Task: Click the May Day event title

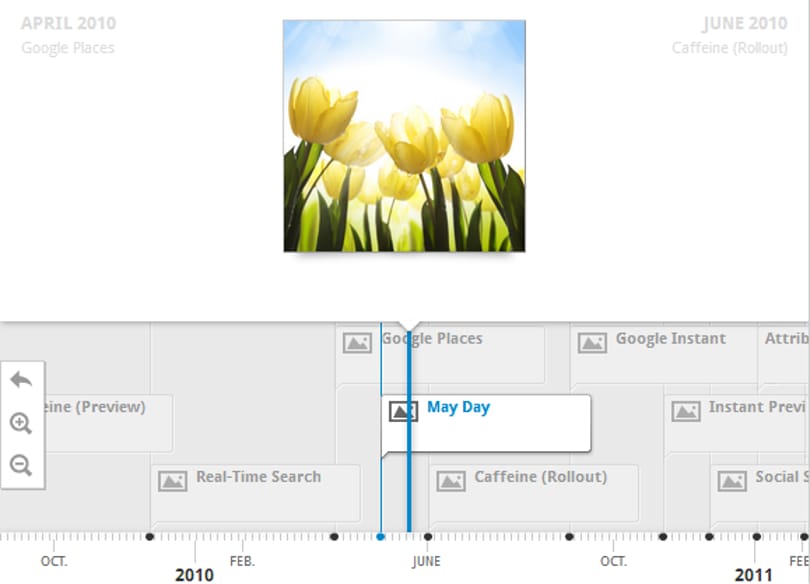Action: coord(458,407)
